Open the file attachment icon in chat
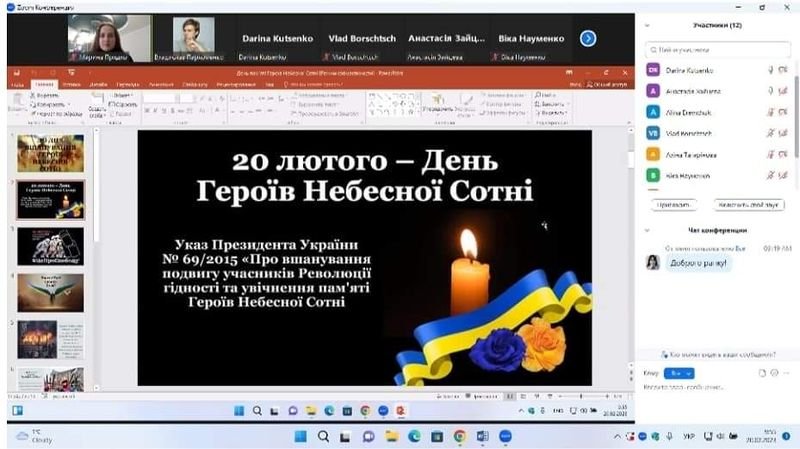Image resolution: width=800 pixels, height=449 pixels. coord(761,372)
